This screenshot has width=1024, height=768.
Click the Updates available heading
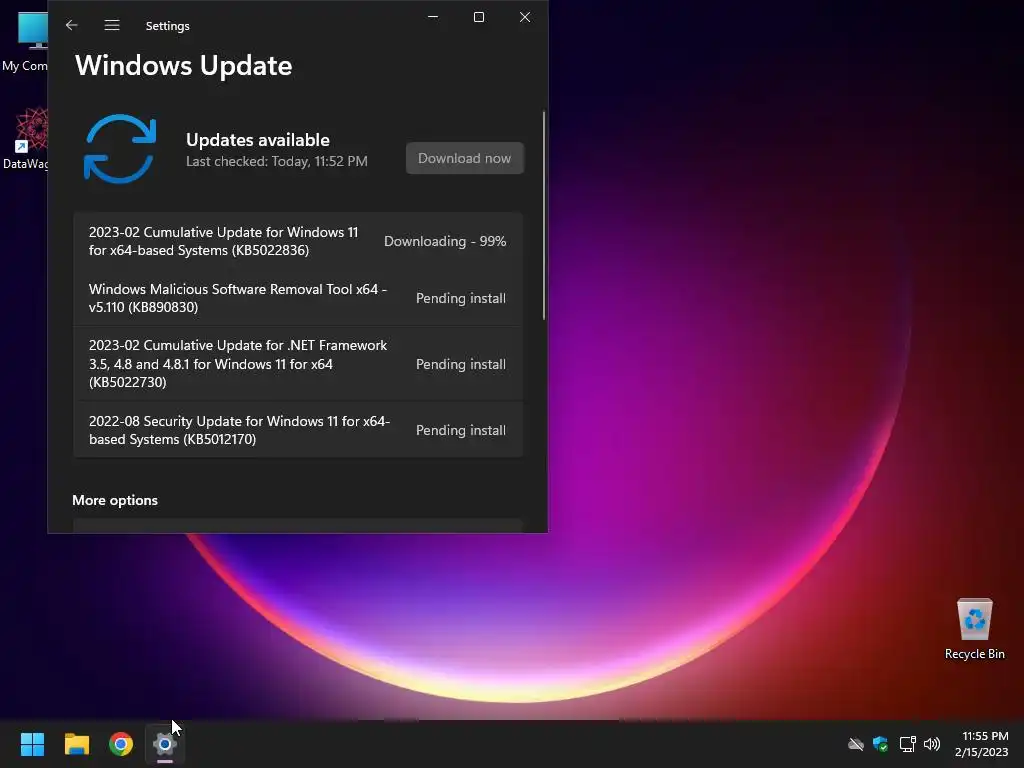258,140
